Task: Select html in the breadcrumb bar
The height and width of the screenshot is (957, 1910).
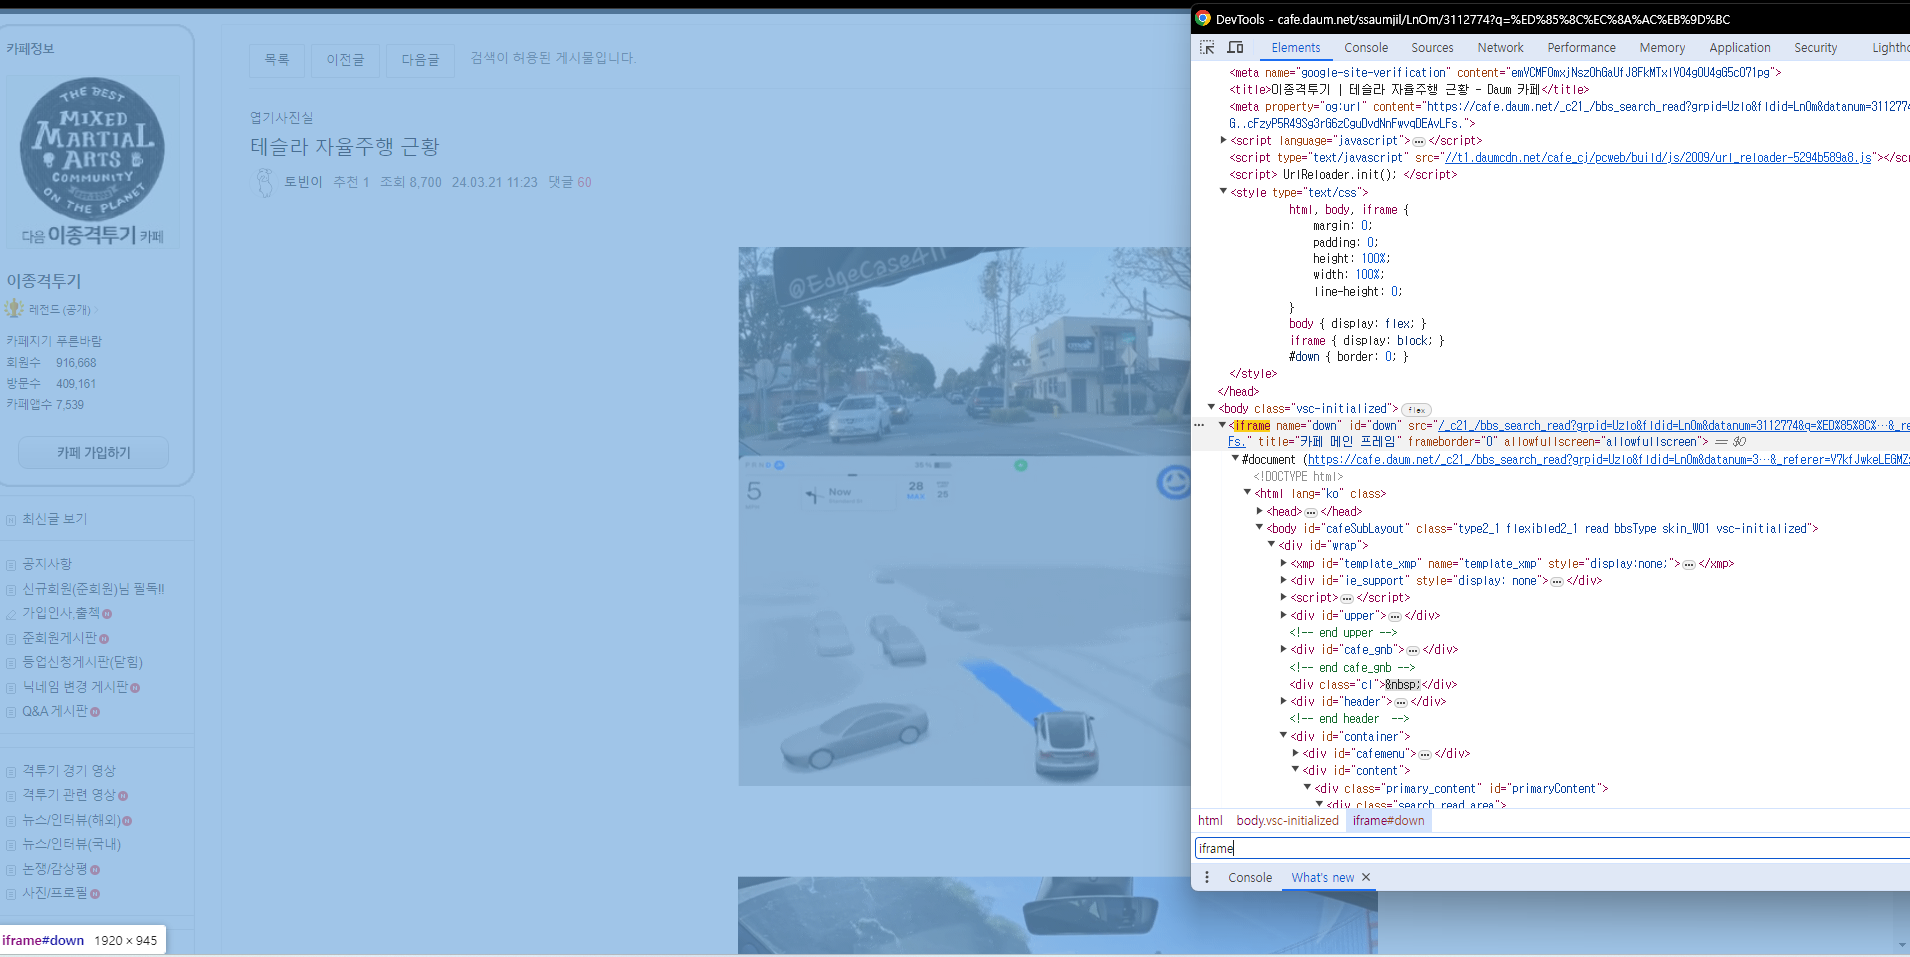Action: [x=1210, y=820]
